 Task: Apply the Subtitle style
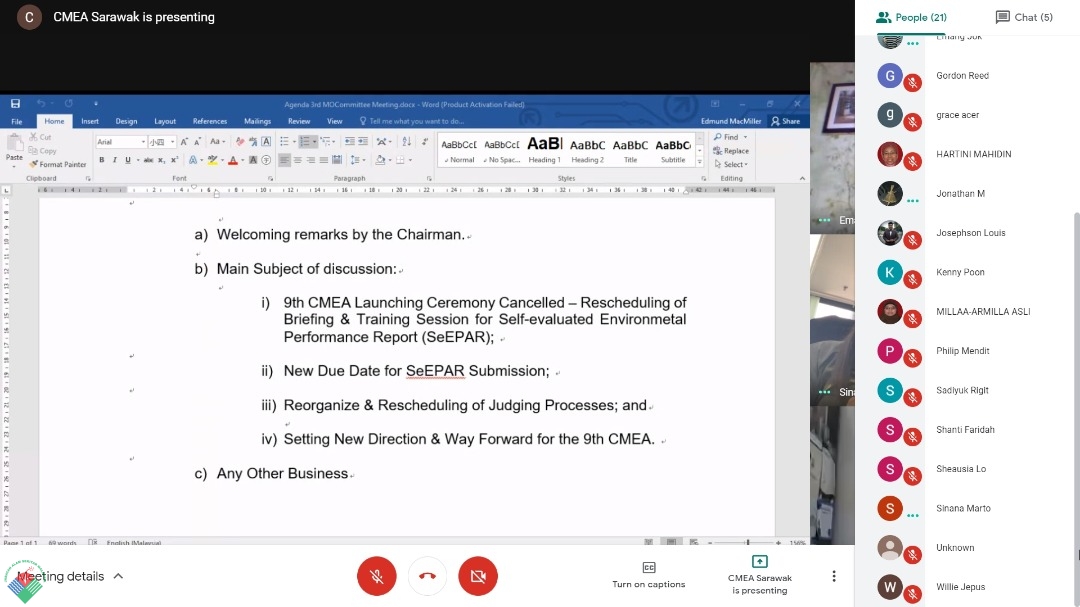[673, 150]
